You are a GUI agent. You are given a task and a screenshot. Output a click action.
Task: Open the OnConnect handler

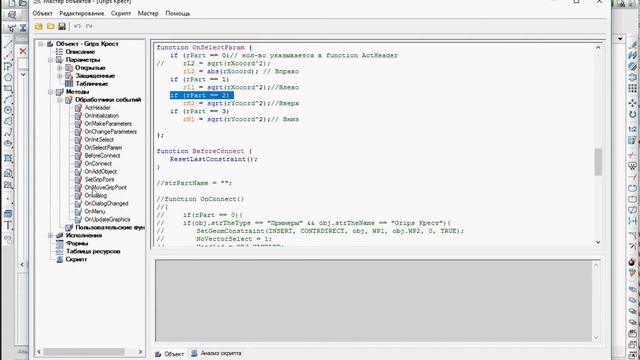[98, 163]
